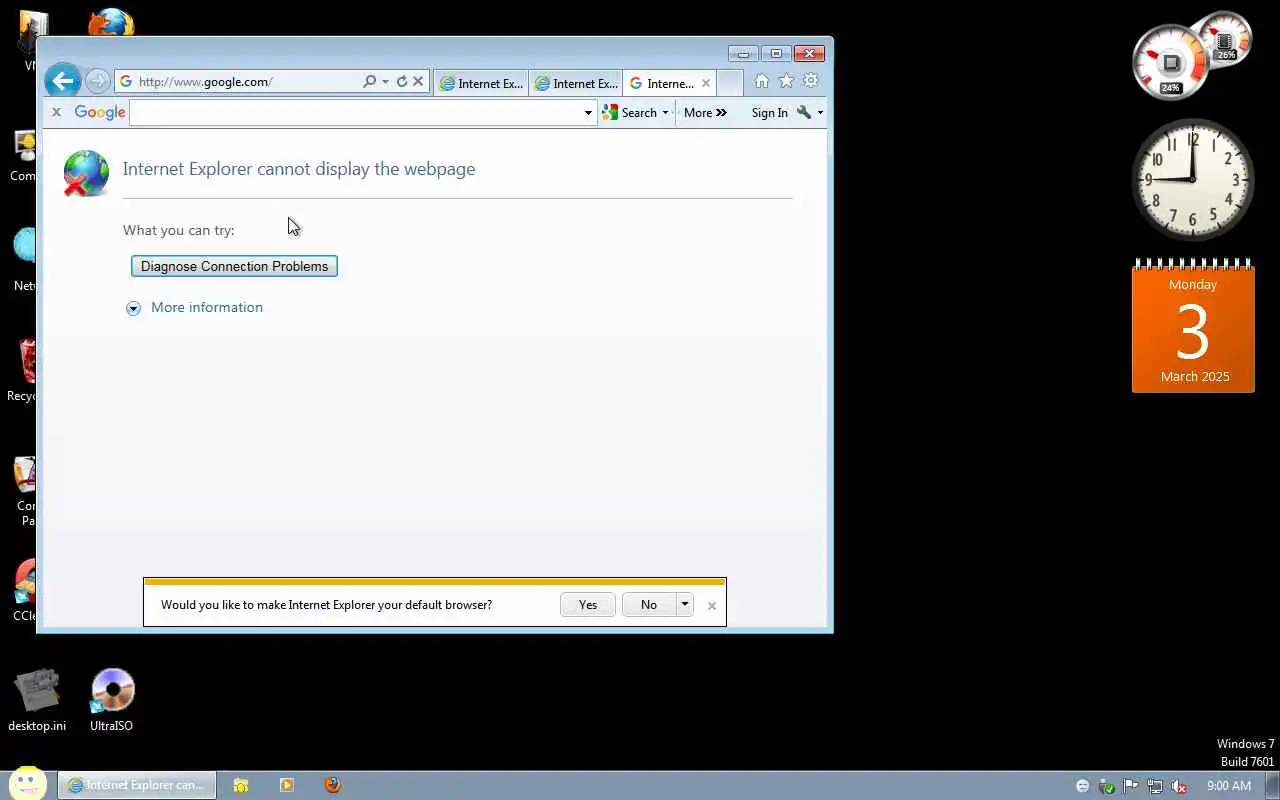This screenshot has height=800, width=1280.
Task: Select the Internet Explorer taskbar button
Action: click(136, 785)
